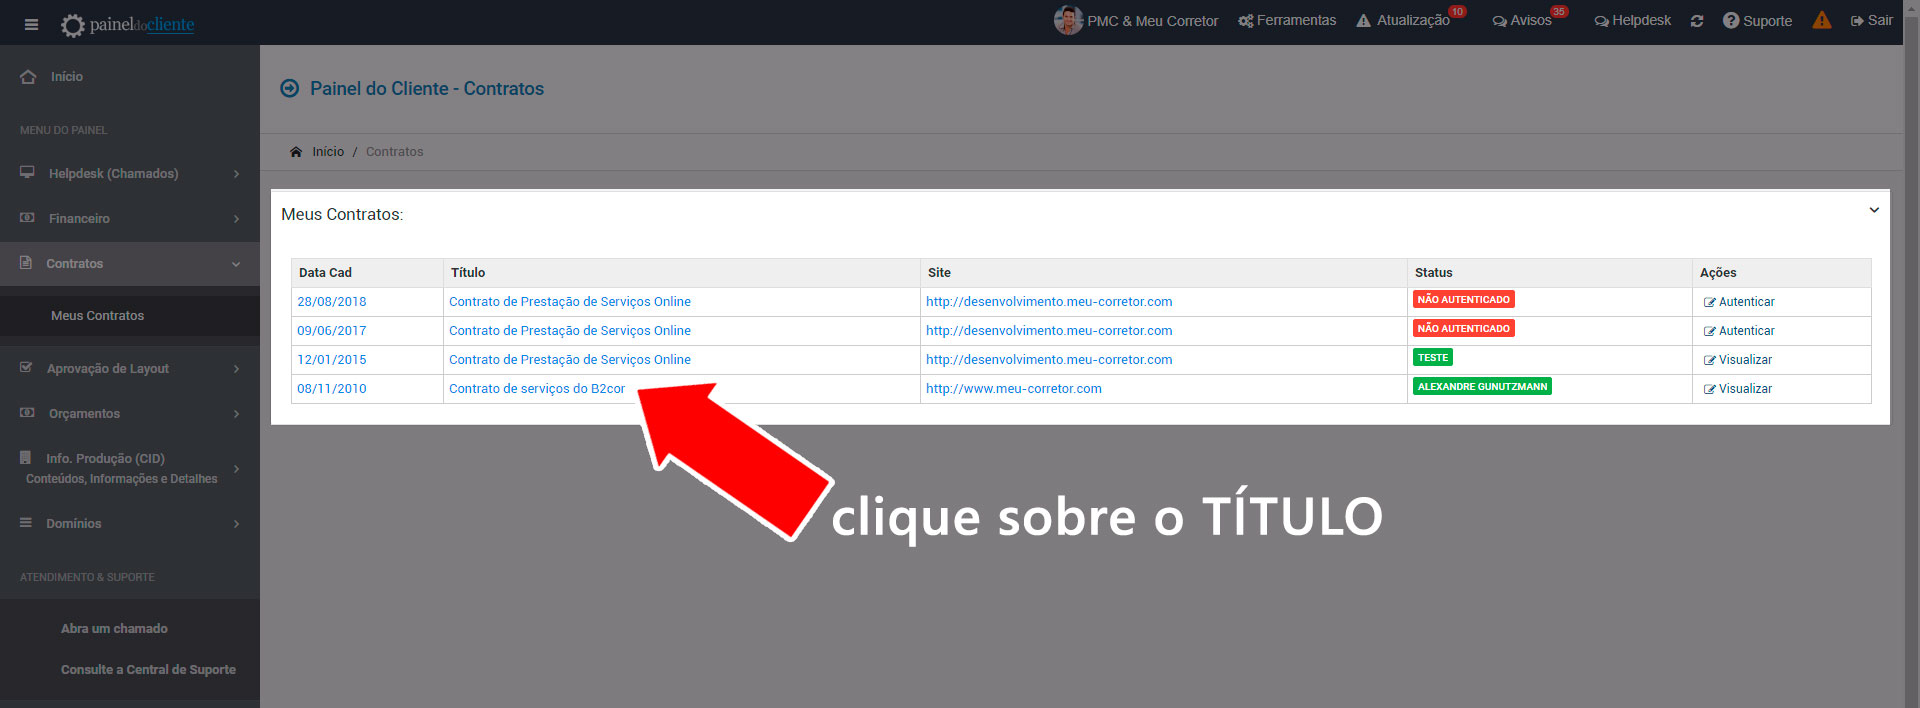Open Atualização alerts in top bar
Viewport: 1920px width, 708px height.
pos(1403,21)
